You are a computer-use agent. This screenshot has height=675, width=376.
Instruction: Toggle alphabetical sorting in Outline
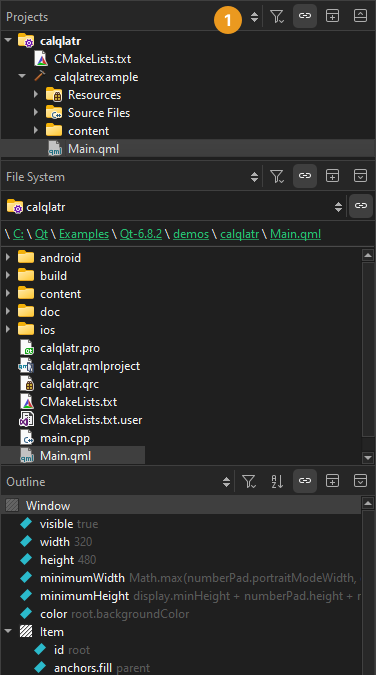(x=277, y=481)
